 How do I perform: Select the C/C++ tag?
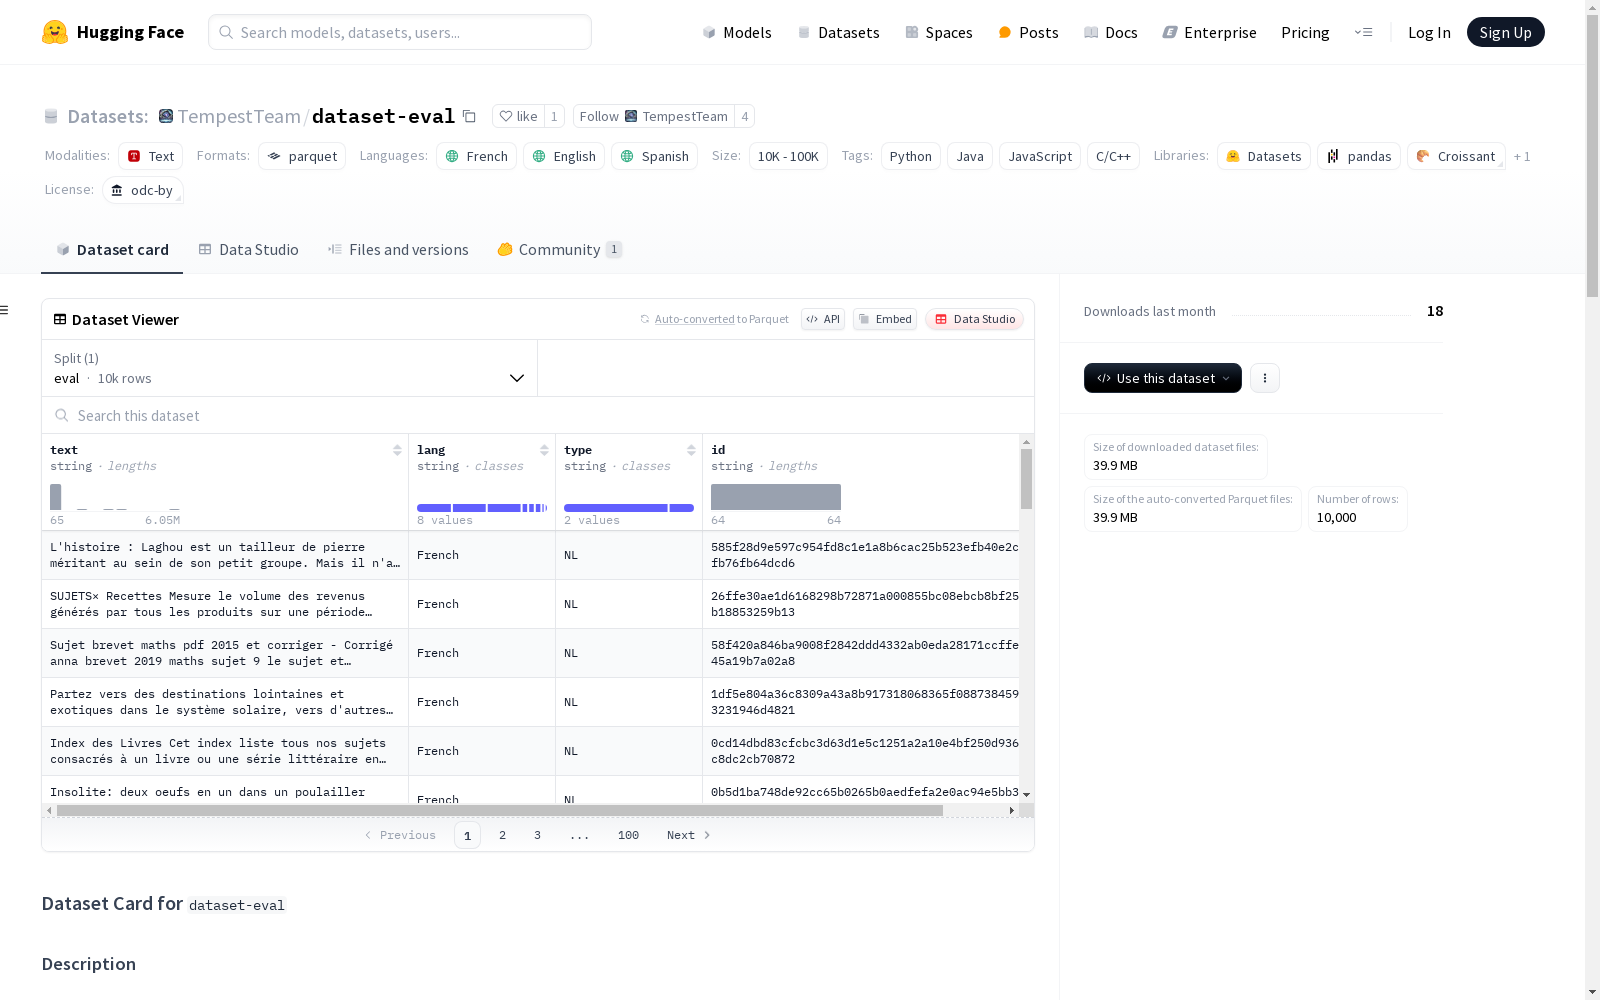[x=1113, y=156]
